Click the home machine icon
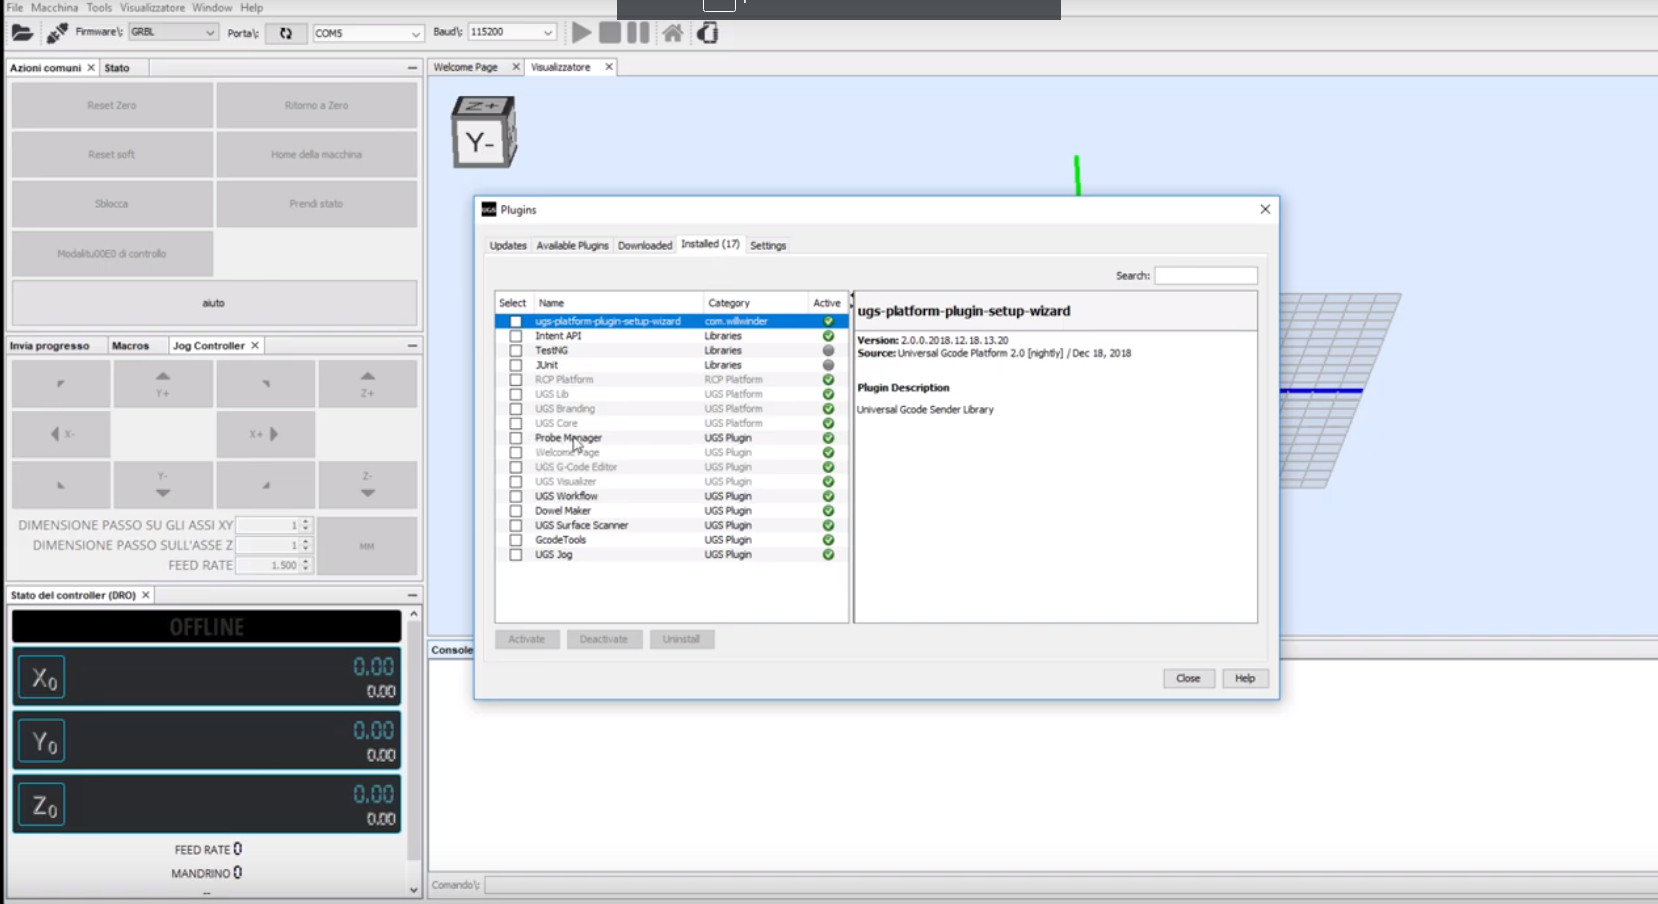The image size is (1658, 904). click(673, 33)
